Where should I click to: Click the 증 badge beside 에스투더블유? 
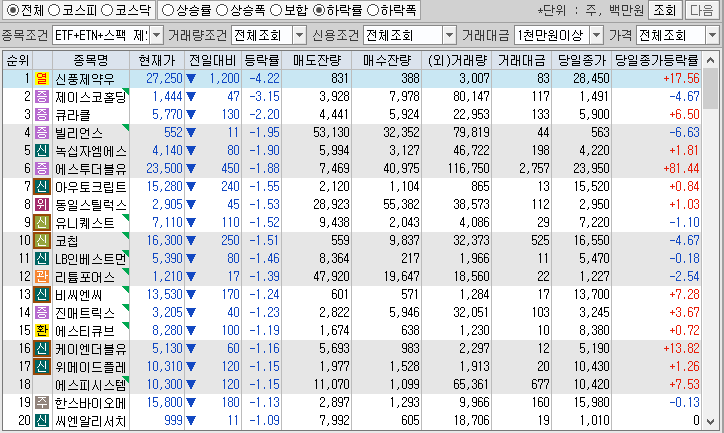pos(42,168)
